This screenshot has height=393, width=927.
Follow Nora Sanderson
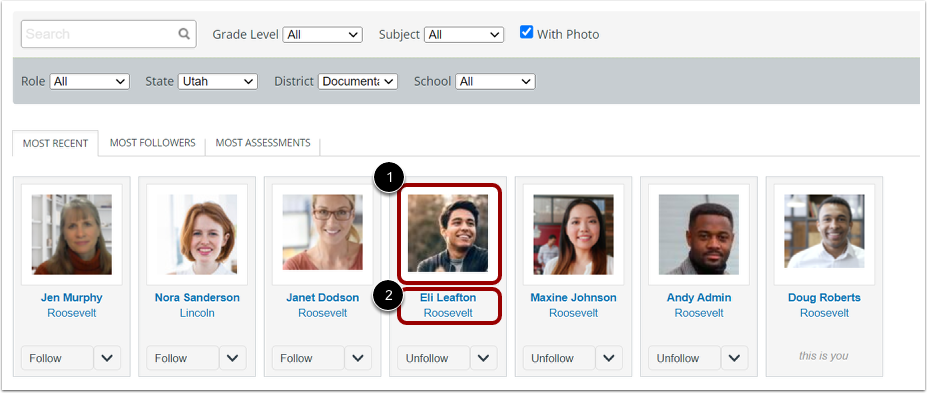pyautogui.click(x=183, y=358)
